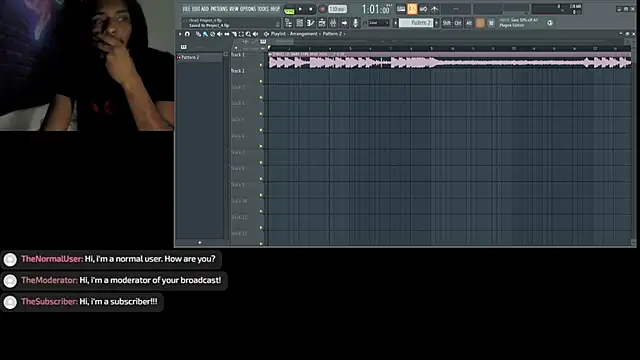This screenshot has height=360, width=640.
Task: Open the playlist options arrow menu
Action: [x=180, y=34]
